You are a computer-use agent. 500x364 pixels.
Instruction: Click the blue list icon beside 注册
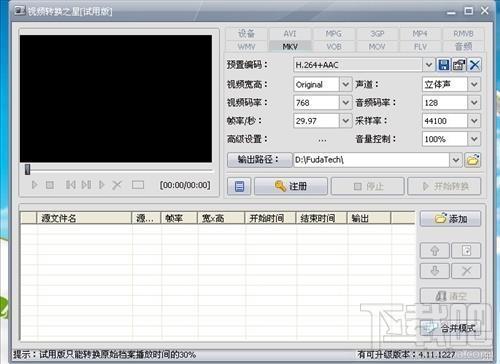[239, 186]
